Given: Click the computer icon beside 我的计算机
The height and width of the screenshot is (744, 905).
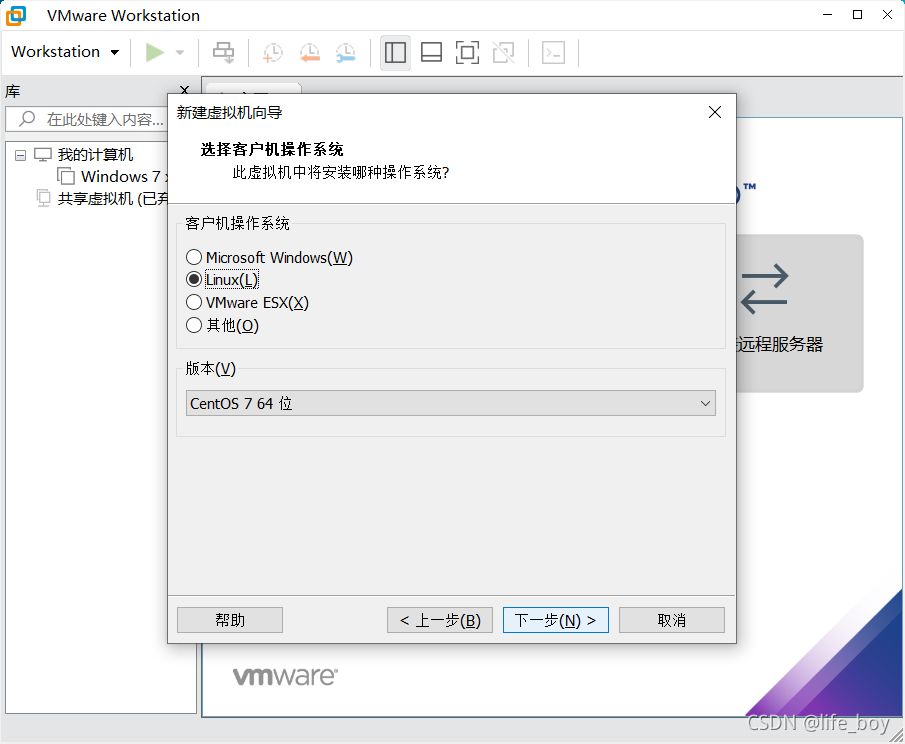Looking at the screenshot, I should tap(43, 155).
